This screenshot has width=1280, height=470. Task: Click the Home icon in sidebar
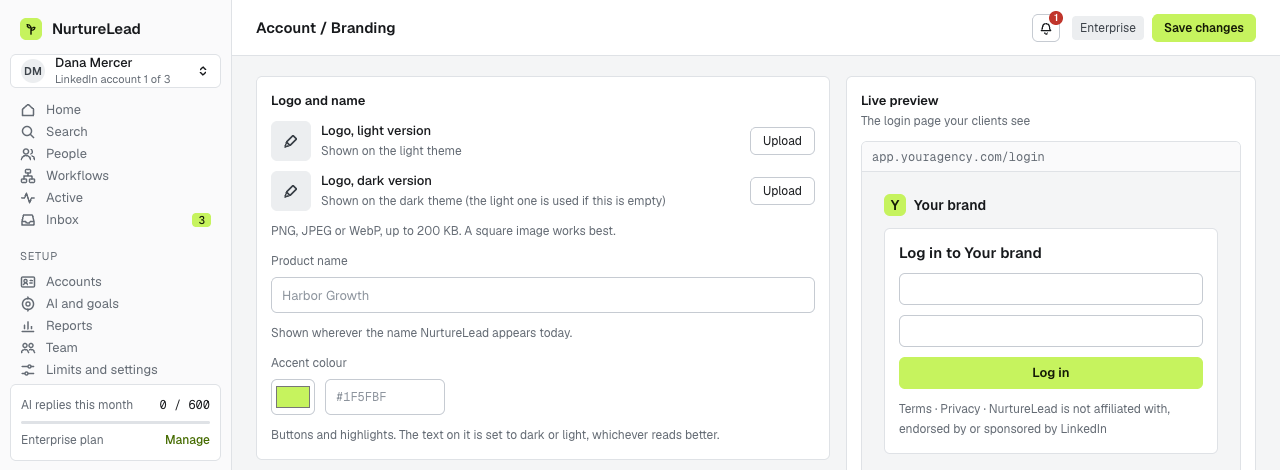coord(28,110)
